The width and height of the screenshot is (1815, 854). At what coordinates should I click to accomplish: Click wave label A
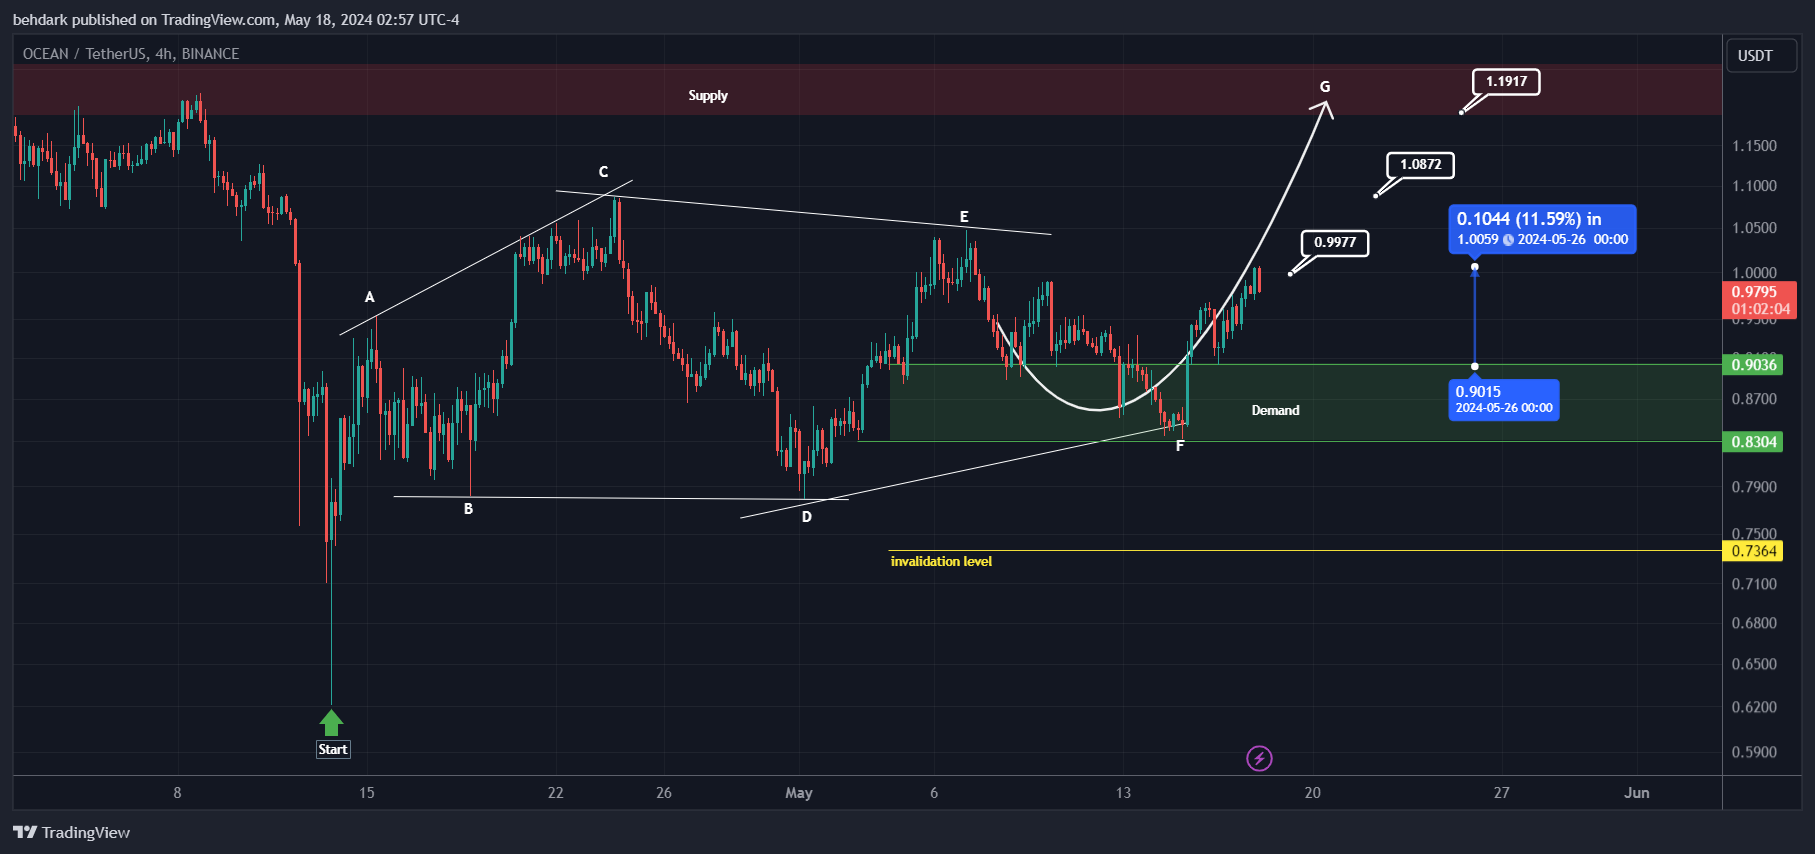[370, 297]
